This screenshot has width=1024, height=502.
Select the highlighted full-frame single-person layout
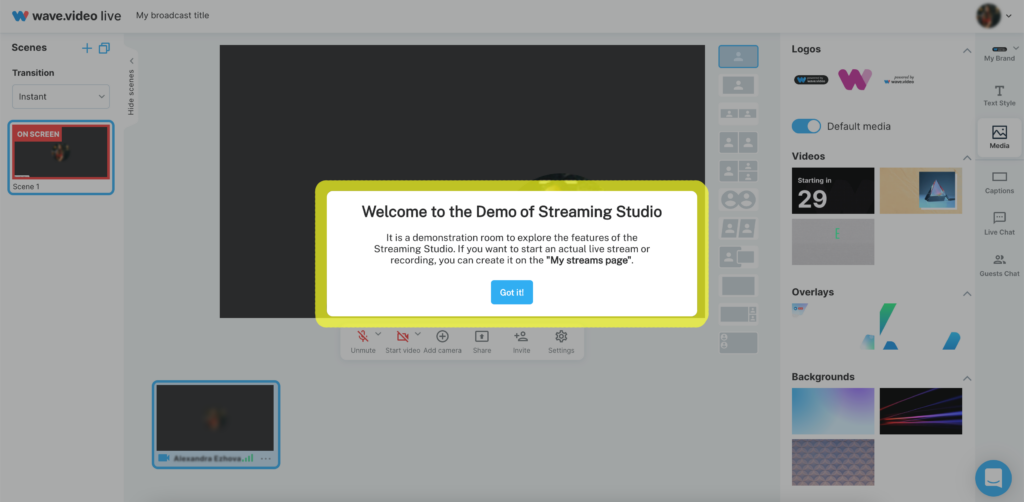click(739, 57)
